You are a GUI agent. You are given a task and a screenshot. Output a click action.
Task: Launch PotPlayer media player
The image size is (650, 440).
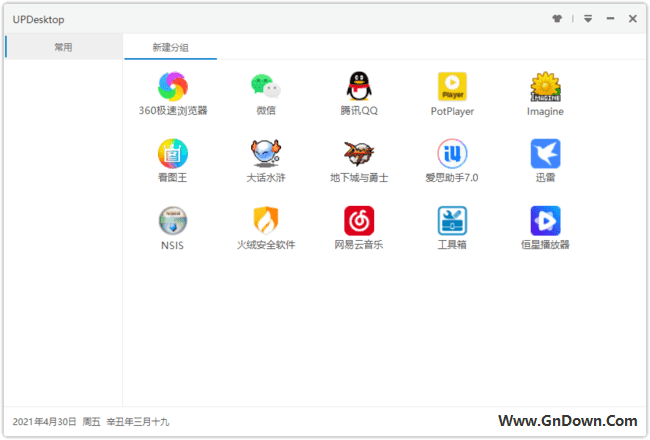tap(452, 87)
